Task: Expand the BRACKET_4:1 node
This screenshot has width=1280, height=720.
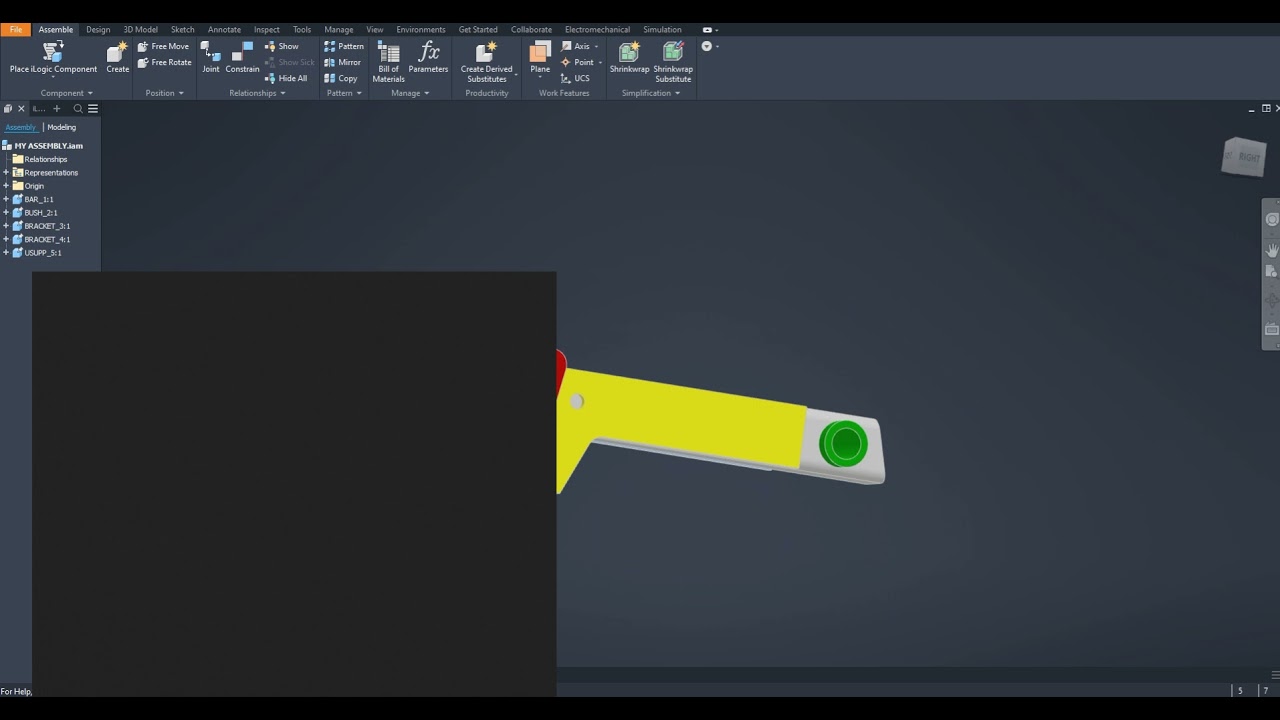Action: pyautogui.click(x=6, y=239)
